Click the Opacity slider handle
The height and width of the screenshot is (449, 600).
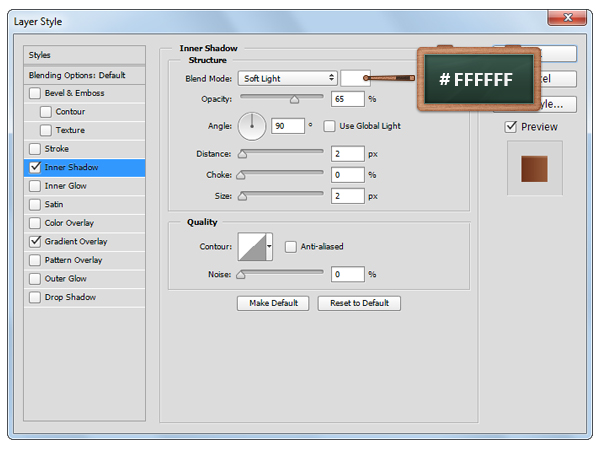pos(294,100)
